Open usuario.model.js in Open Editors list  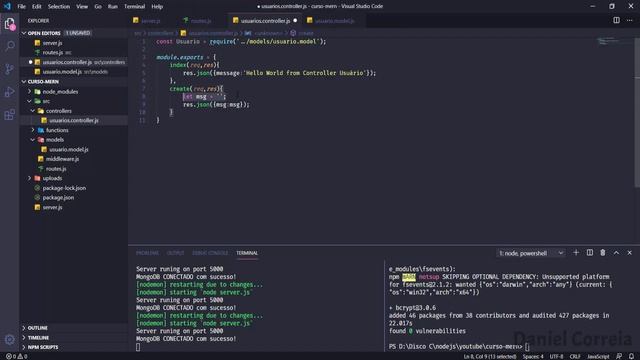tap(62, 72)
